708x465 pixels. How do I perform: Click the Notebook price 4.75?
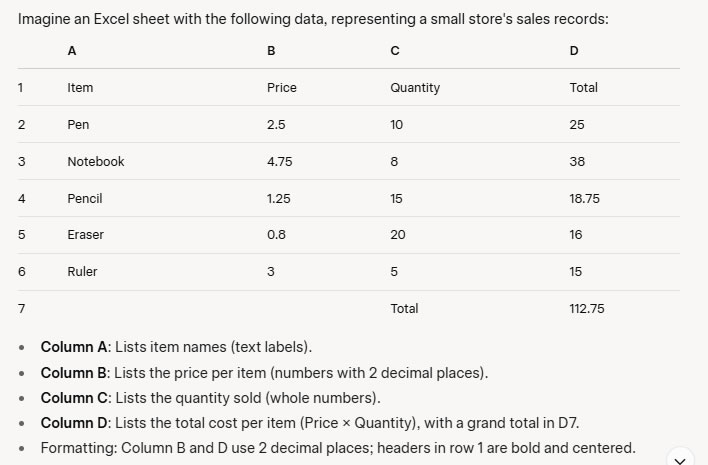(x=279, y=162)
